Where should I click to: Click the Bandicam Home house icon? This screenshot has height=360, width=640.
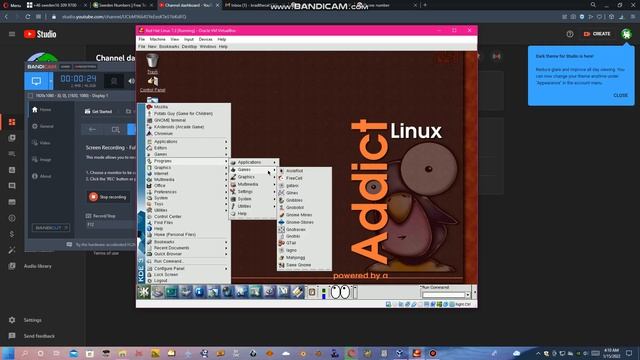tap(35, 109)
